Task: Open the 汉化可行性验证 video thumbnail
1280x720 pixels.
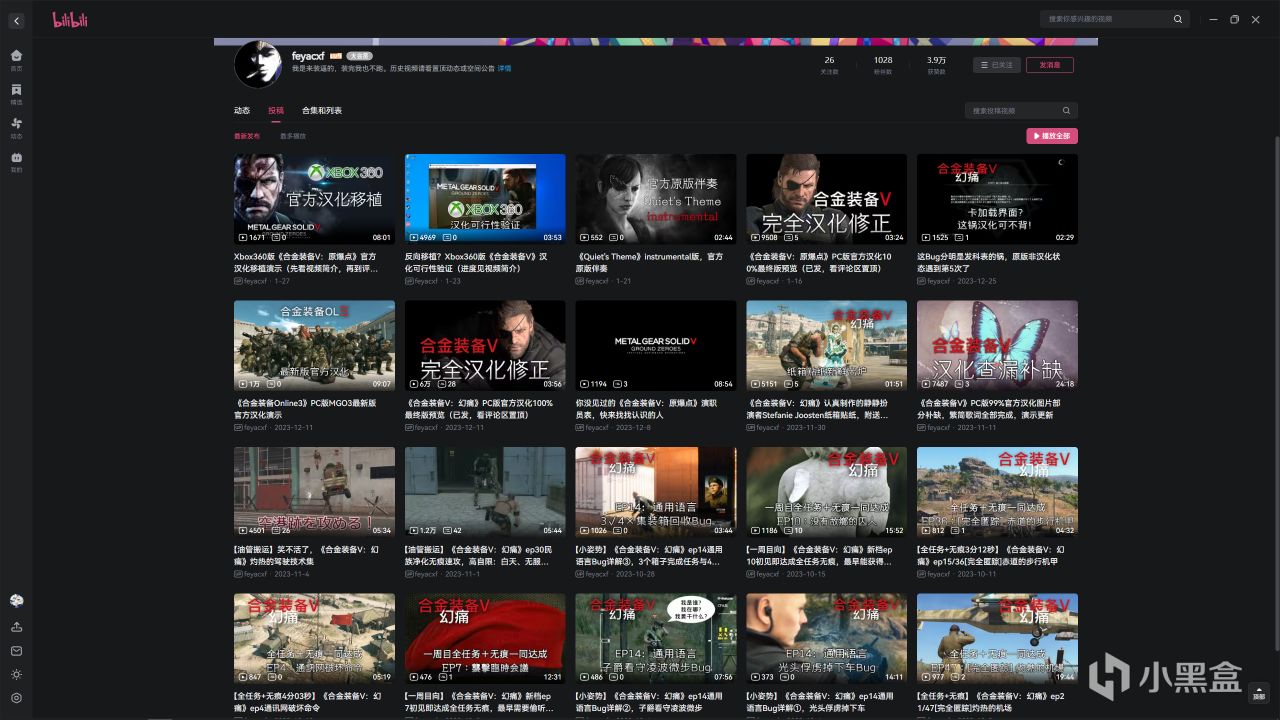Action: pyautogui.click(x=485, y=199)
